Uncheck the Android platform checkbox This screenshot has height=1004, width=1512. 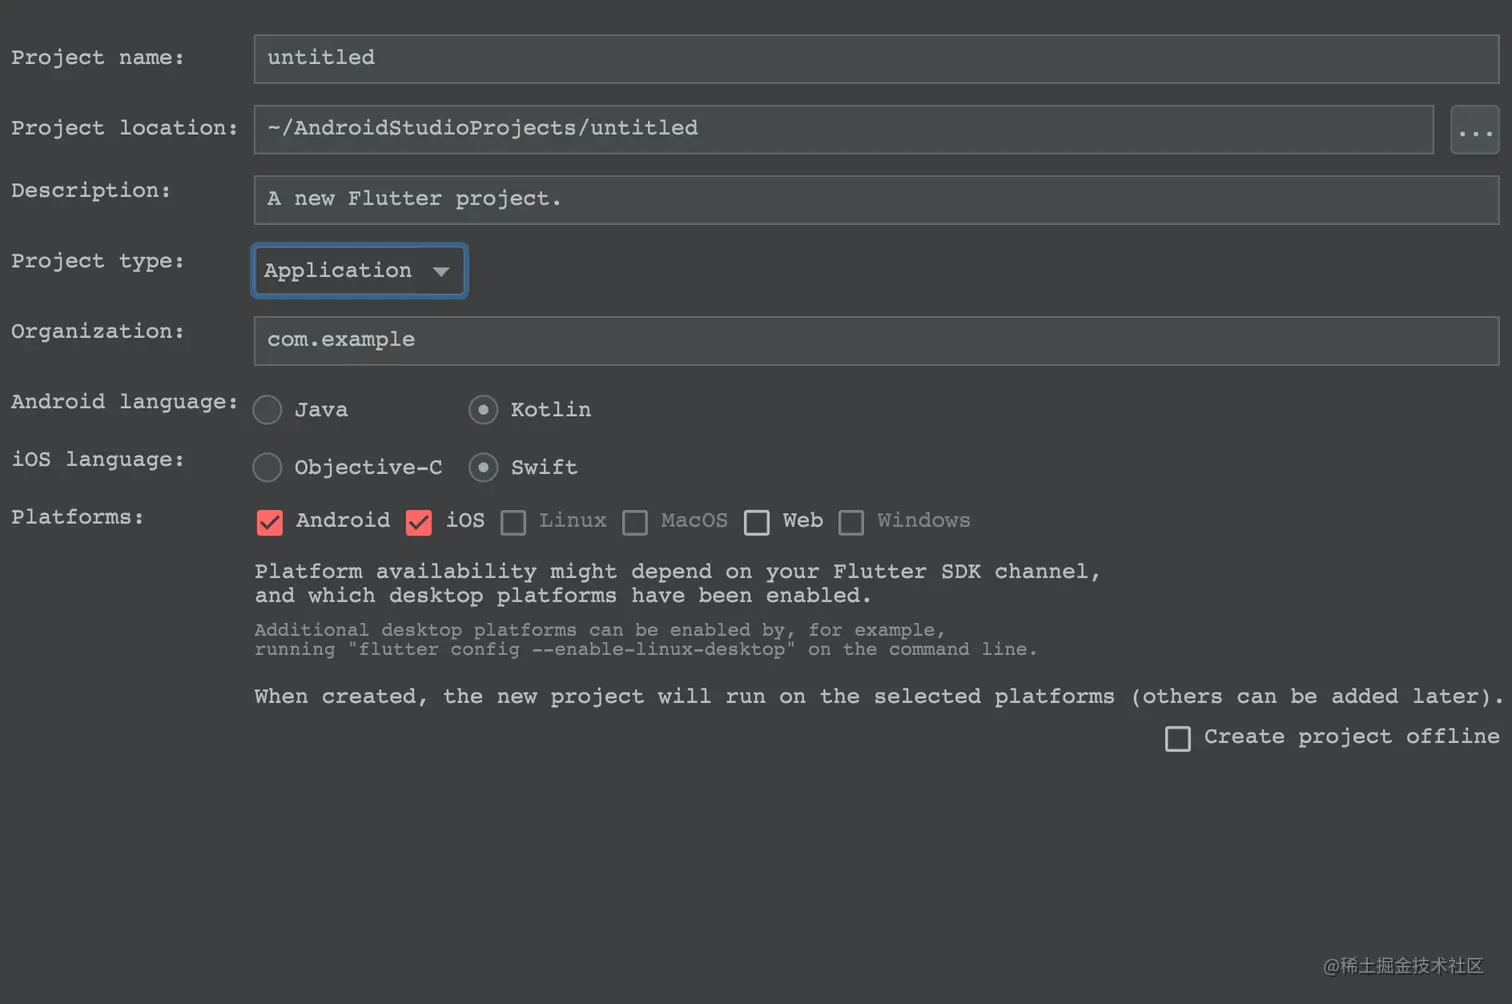[x=270, y=522]
